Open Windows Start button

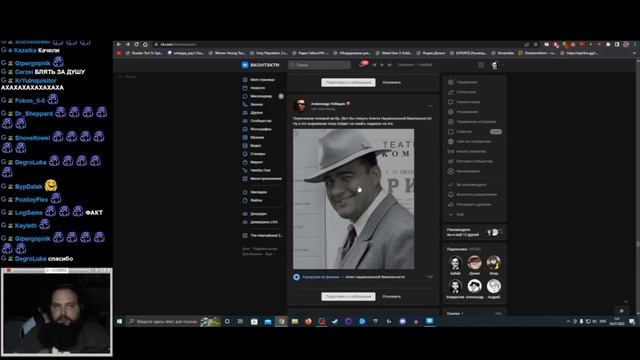coord(120,322)
